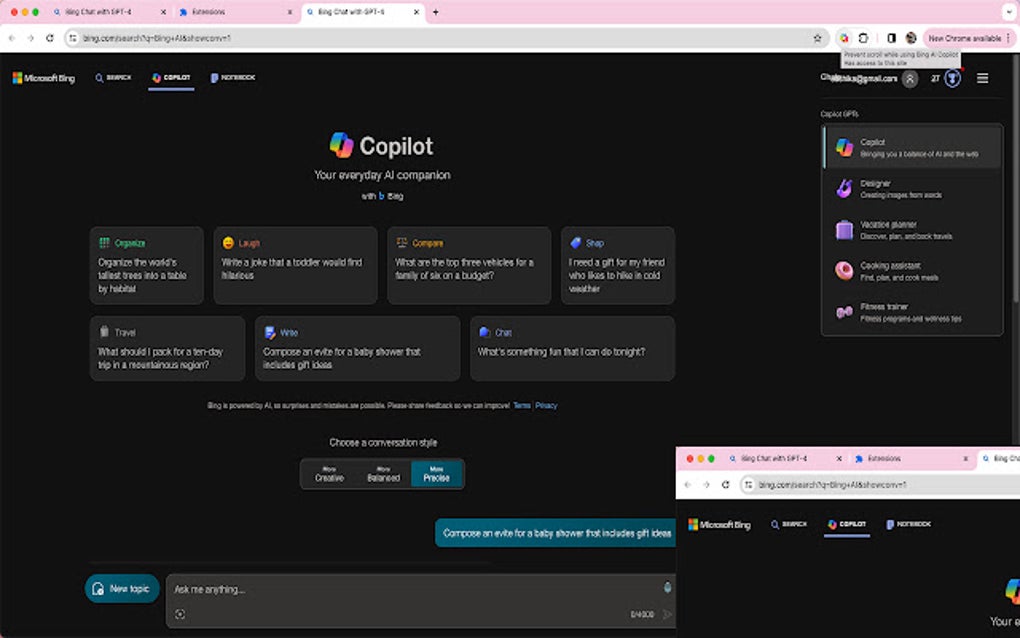Open the profile account menu
Image resolution: width=1020 pixels, height=638 pixels.
pyautogui.click(x=909, y=78)
